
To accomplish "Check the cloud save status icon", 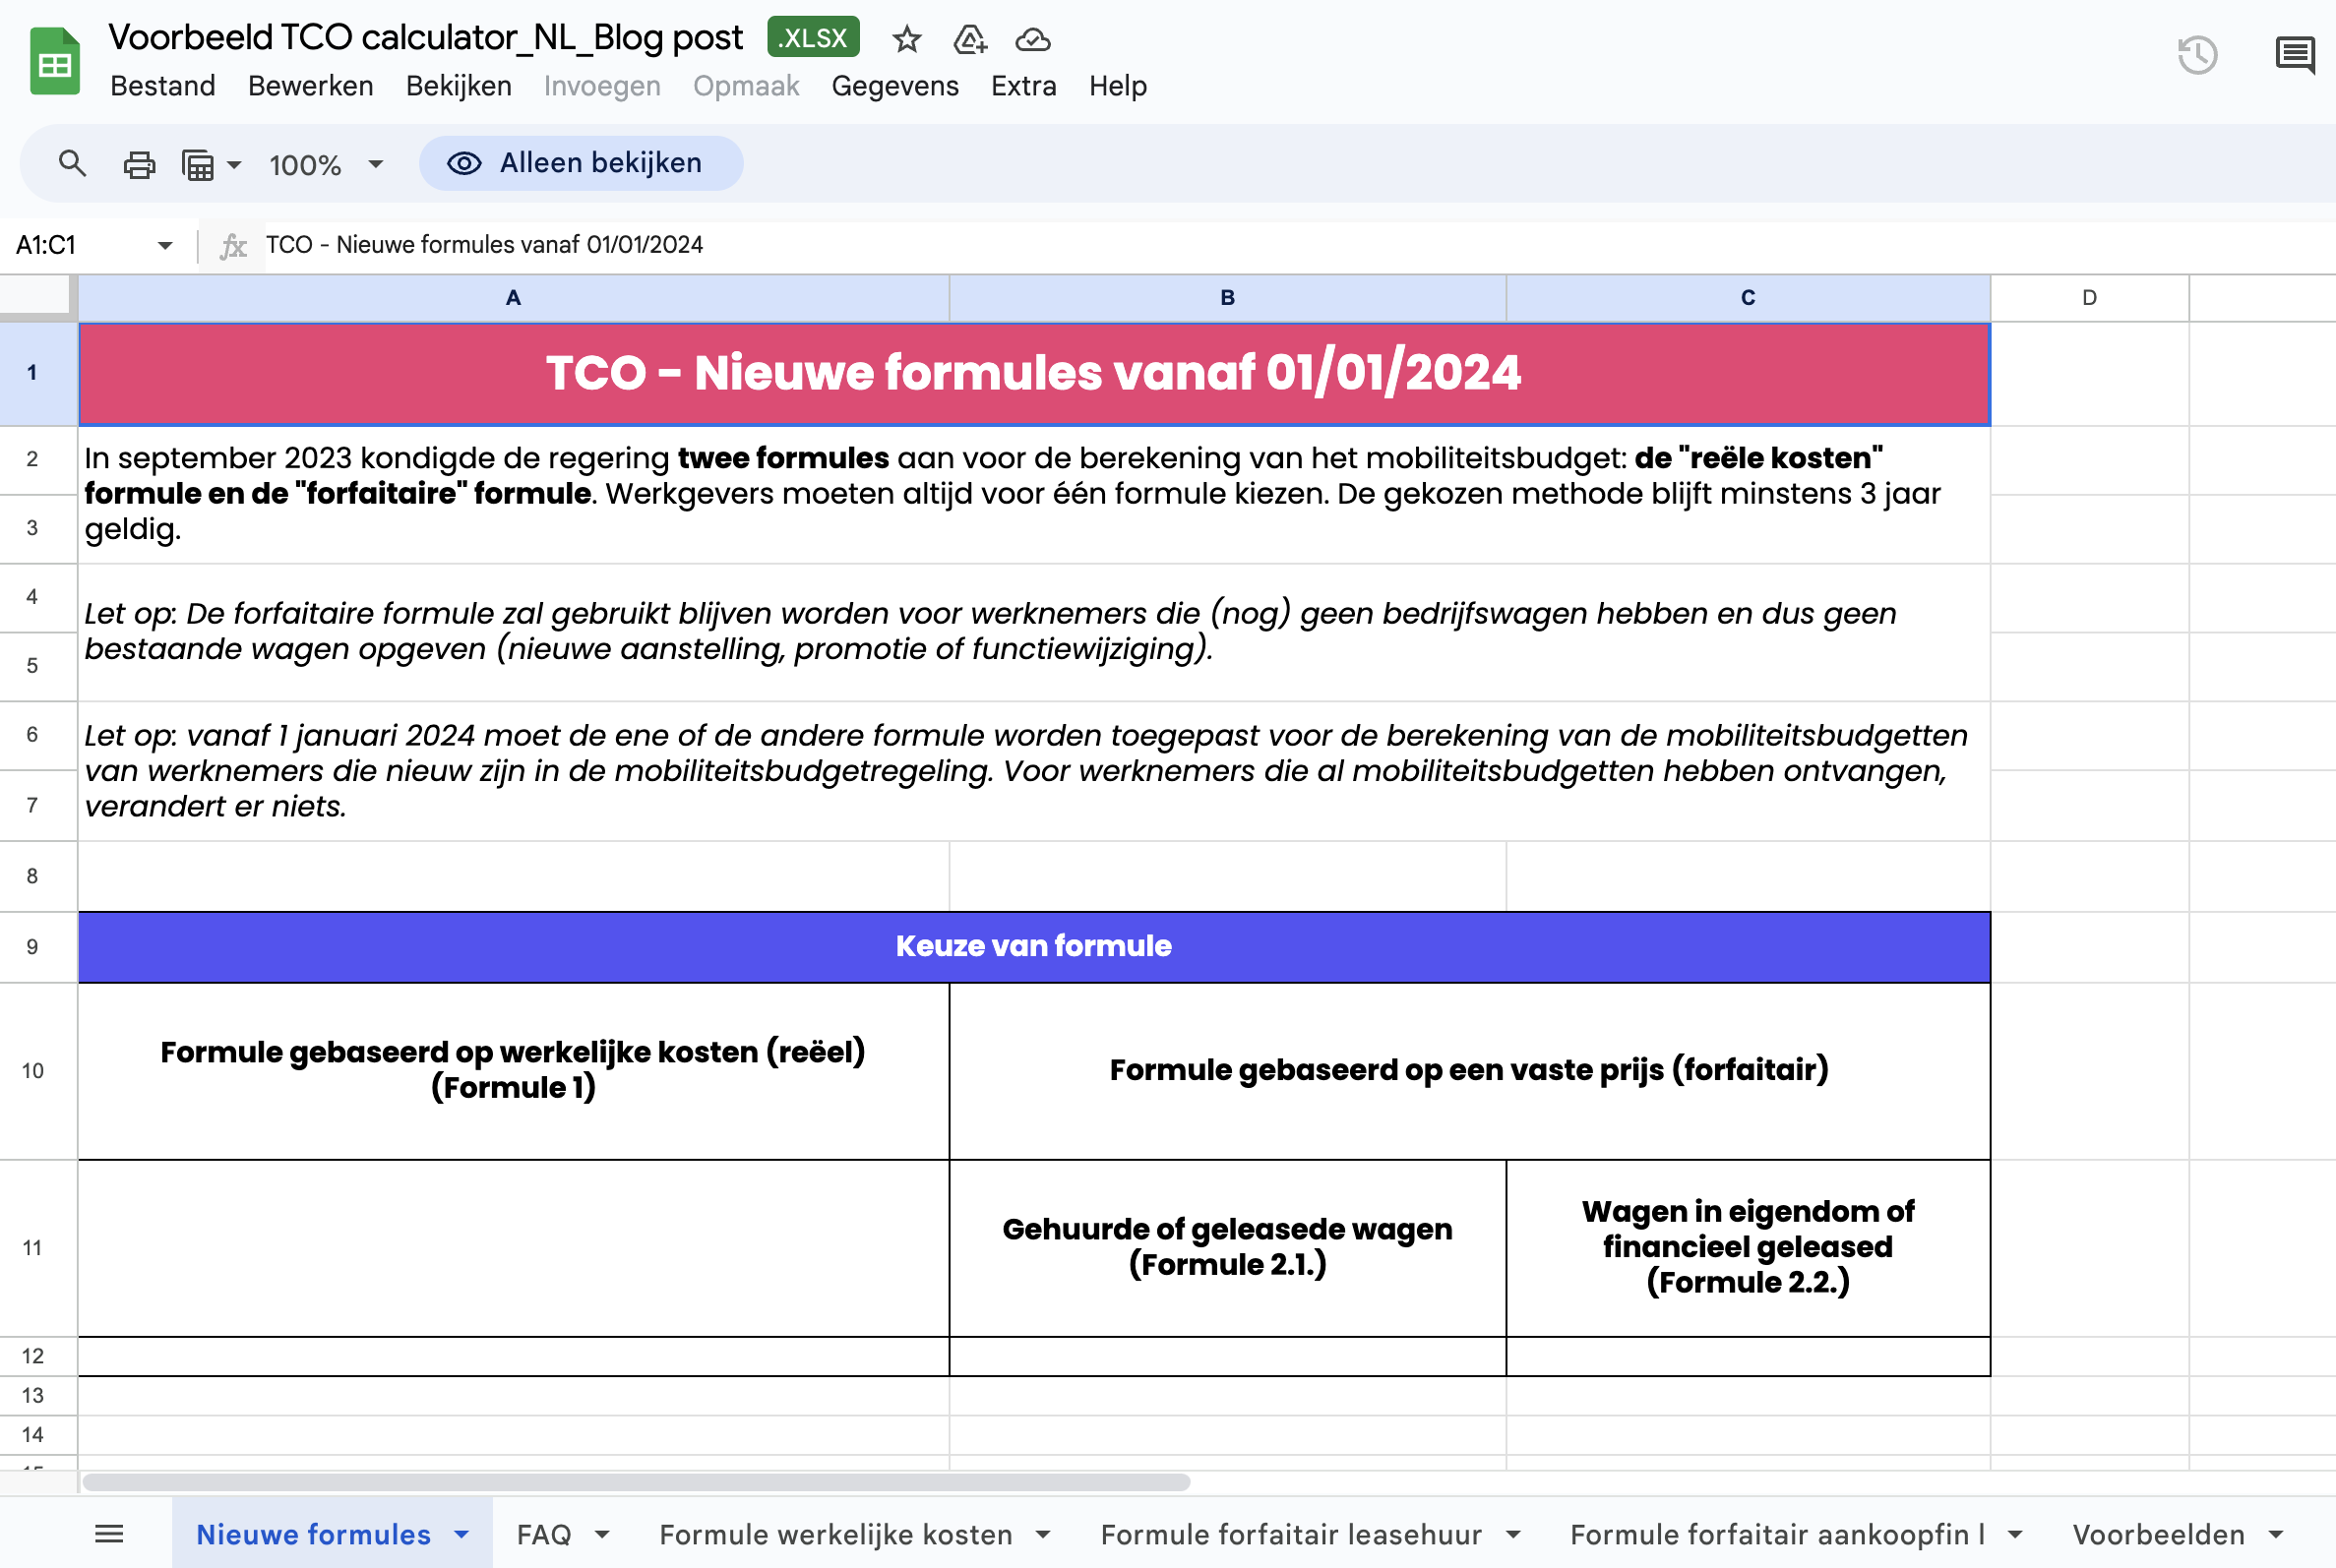I will coord(1033,39).
